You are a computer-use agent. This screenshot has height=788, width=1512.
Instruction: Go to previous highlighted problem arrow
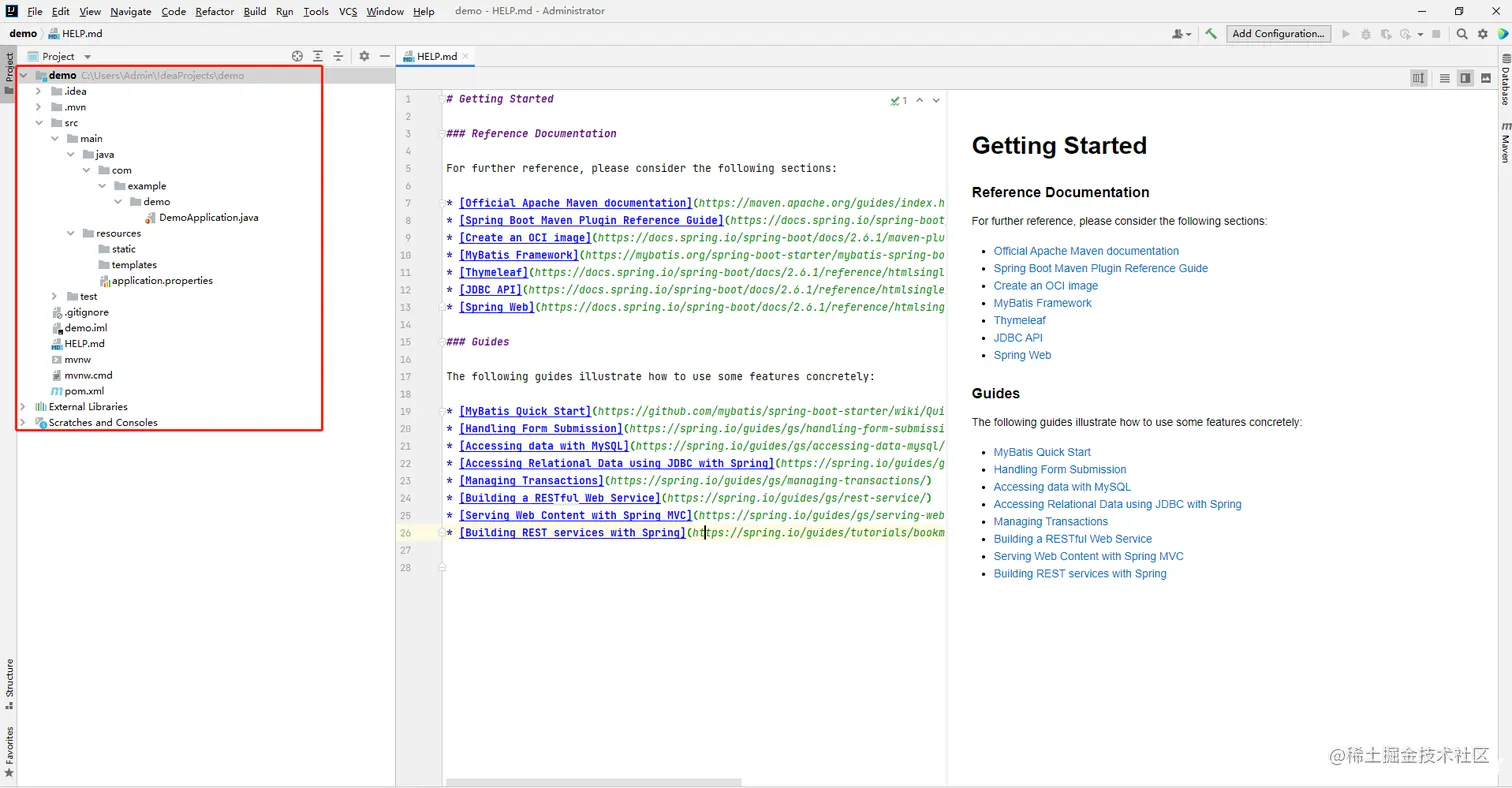[920, 100]
